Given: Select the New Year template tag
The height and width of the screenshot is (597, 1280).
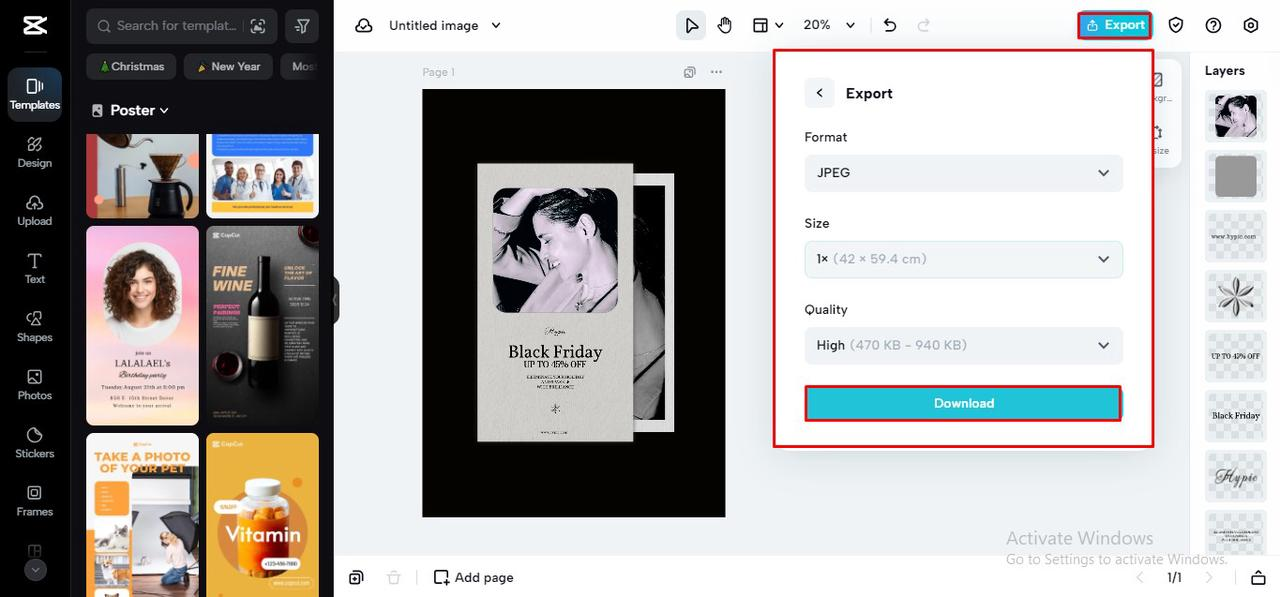Looking at the screenshot, I should (228, 67).
